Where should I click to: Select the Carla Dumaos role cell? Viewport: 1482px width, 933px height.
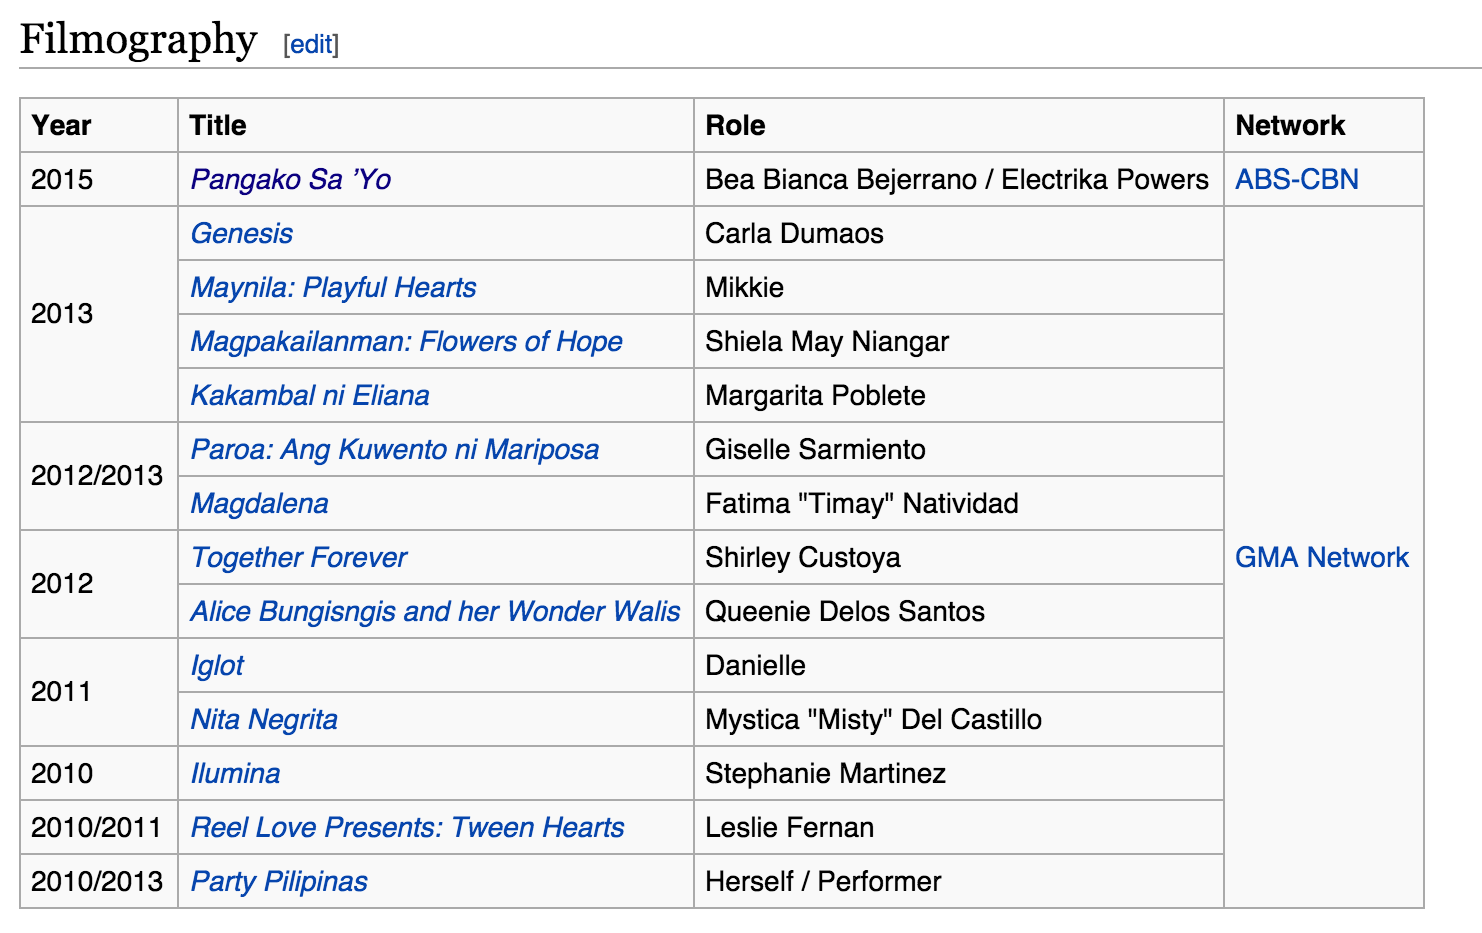pyautogui.click(x=794, y=234)
